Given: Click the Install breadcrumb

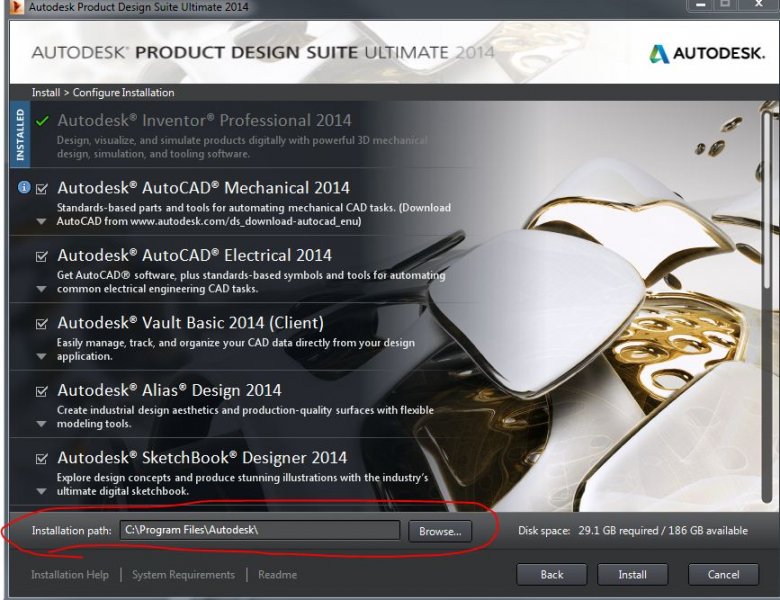Looking at the screenshot, I should [46, 93].
